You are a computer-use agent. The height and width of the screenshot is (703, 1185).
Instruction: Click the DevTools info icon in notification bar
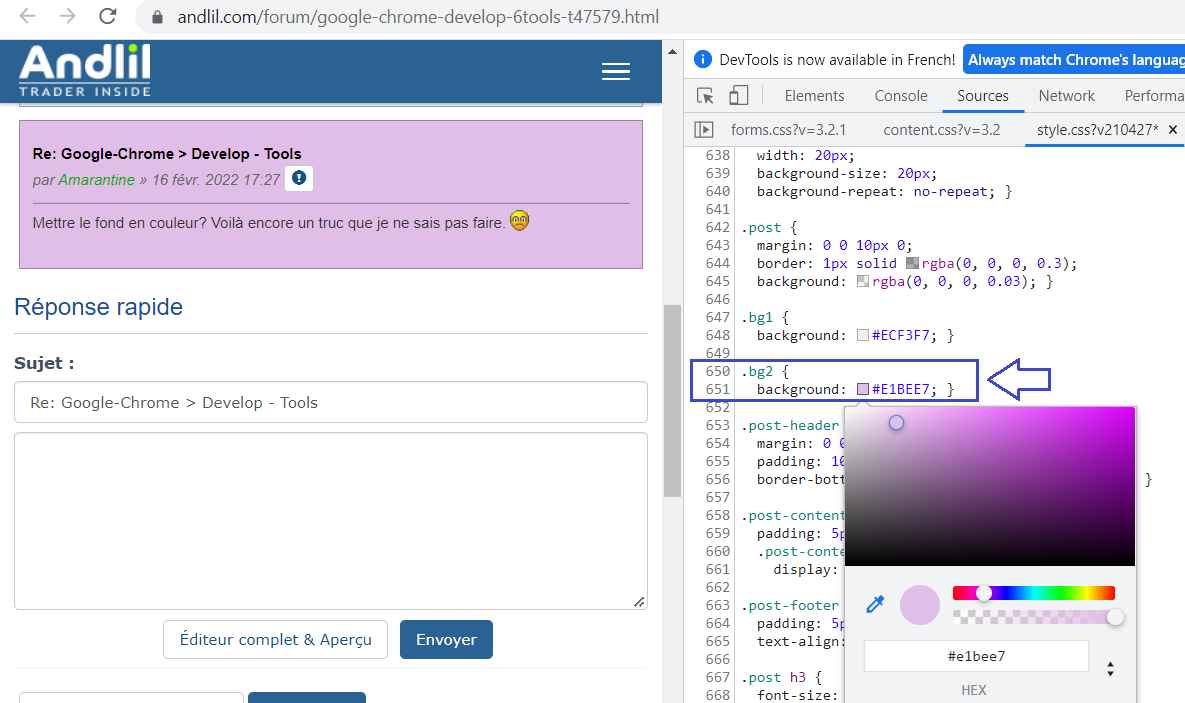click(x=702, y=59)
